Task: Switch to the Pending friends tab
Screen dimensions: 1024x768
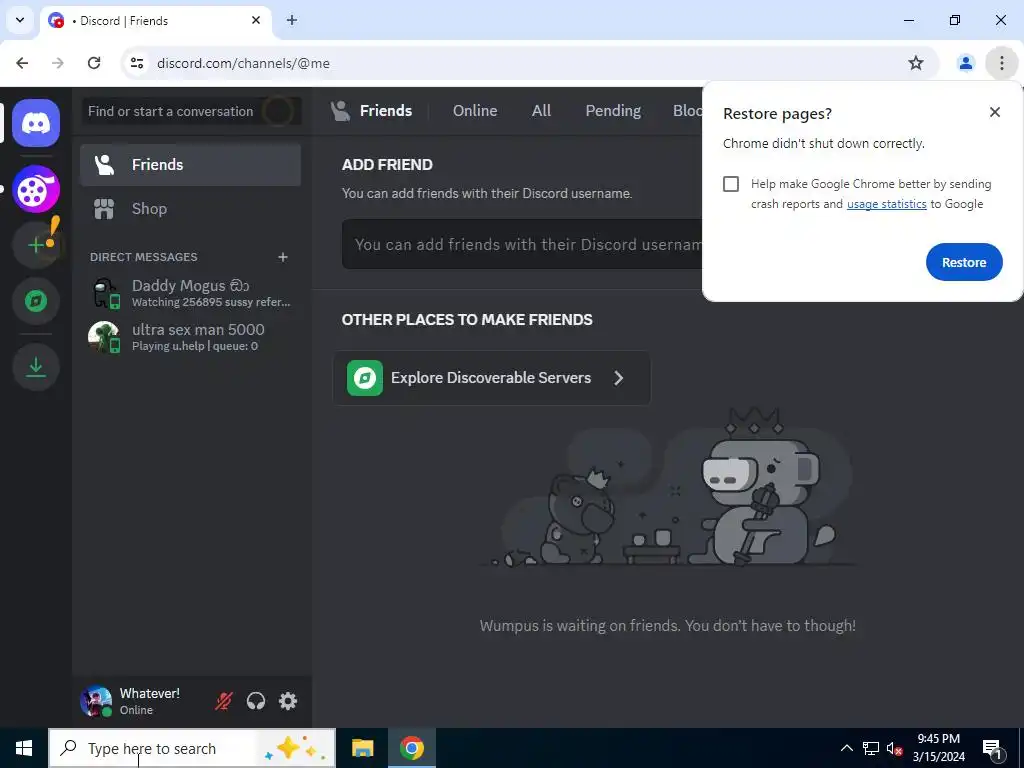Action: coord(613,110)
